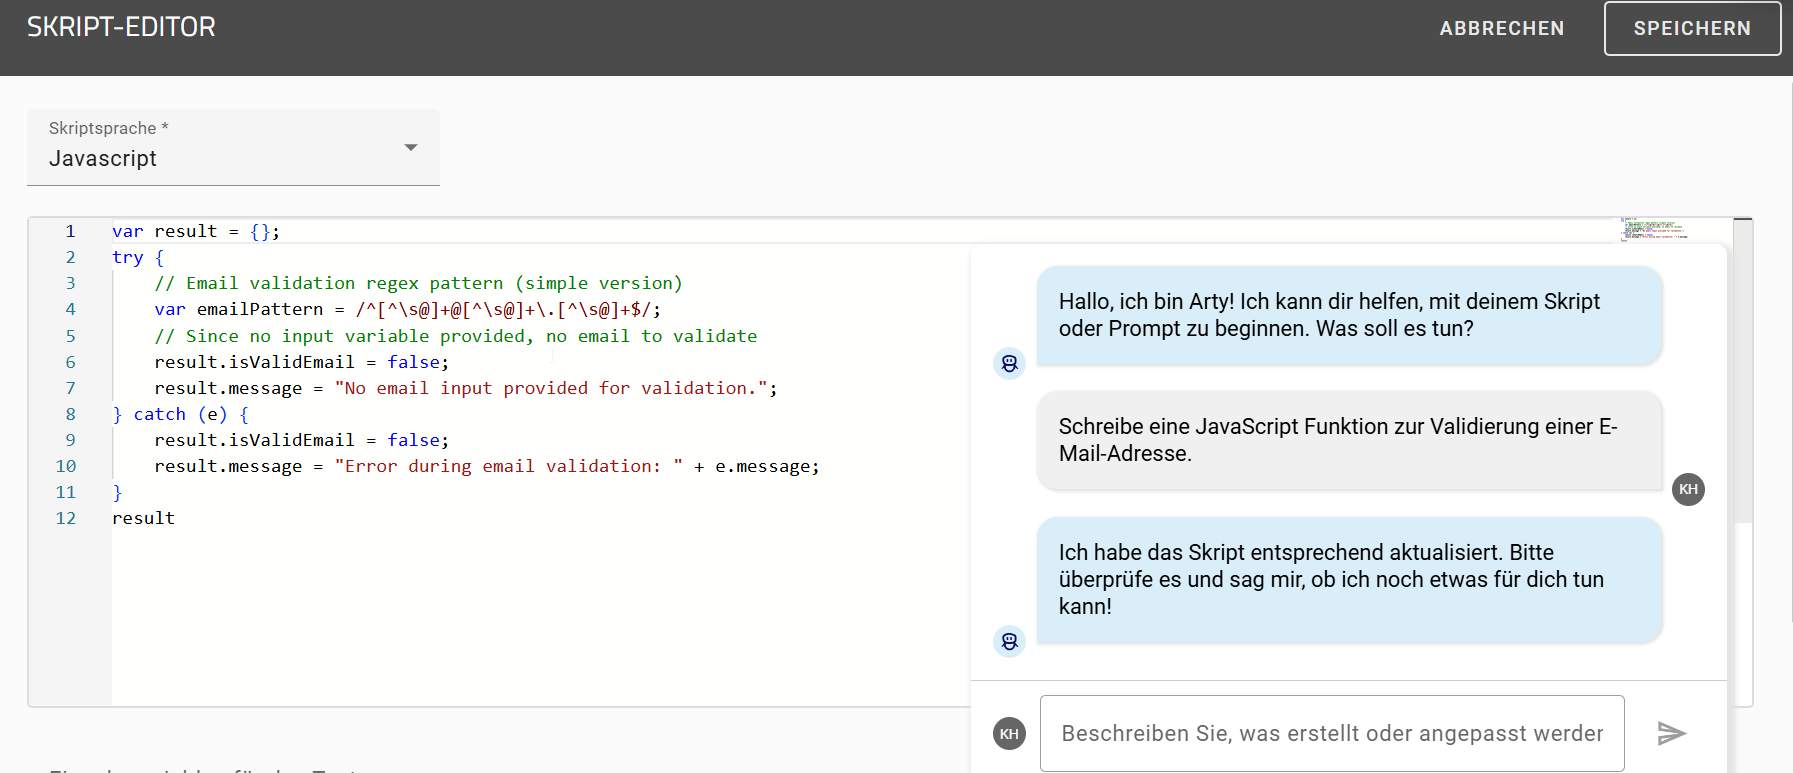
Task: Click the 'Schreibe eine JavaScript Funktion' user message
Action: coord(1349,440)
